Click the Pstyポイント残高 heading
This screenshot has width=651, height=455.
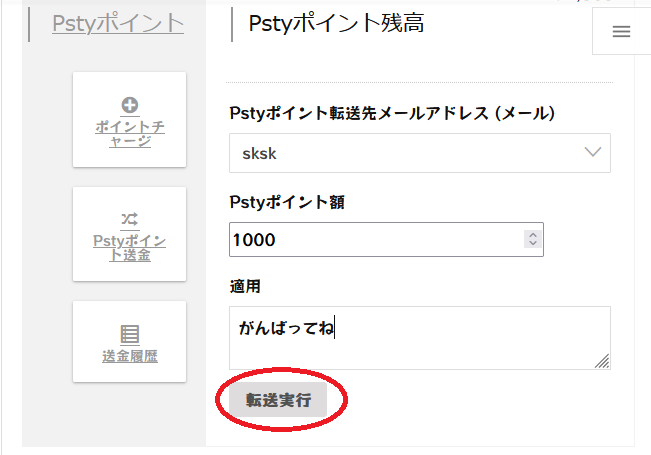tap(336, 23)
